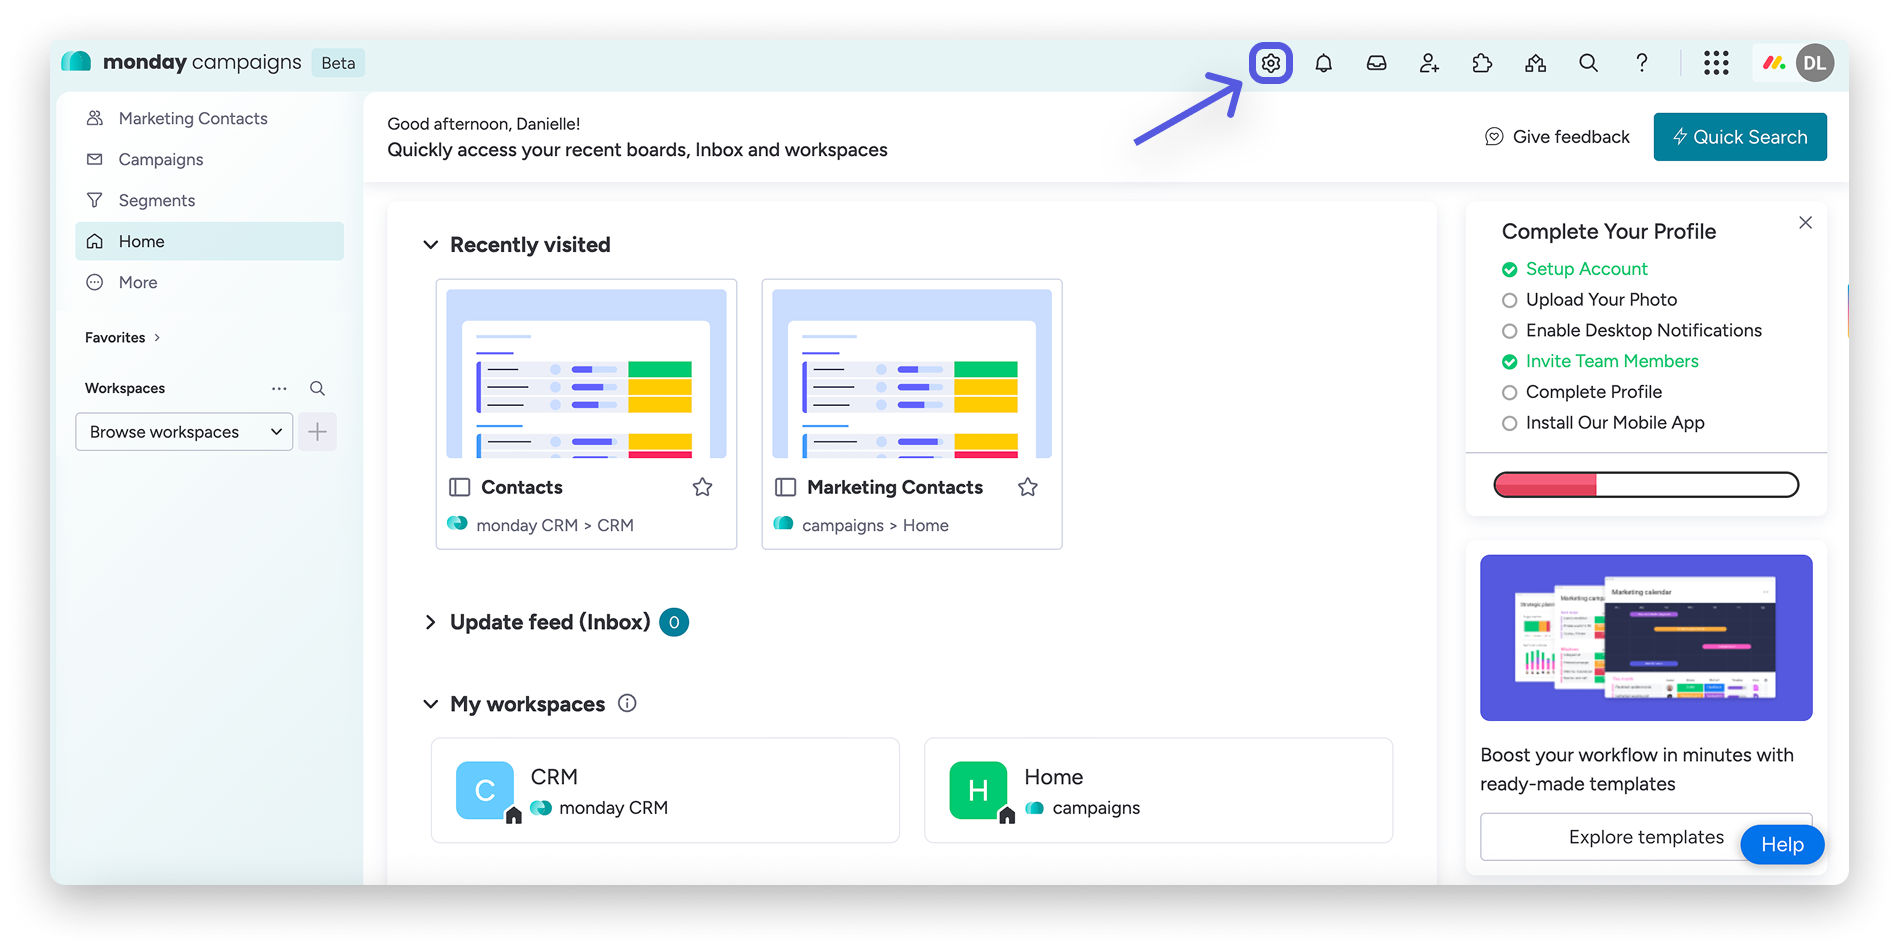This screenshot has width=1899, height=950.
Task: Click the templates preview image
Action: coord(1646,638)
